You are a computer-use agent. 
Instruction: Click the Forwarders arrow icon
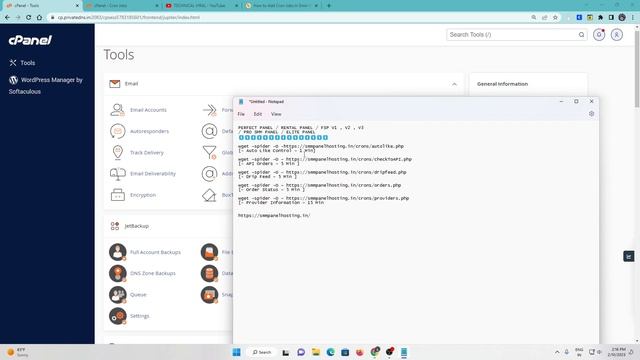click(209, 110)
